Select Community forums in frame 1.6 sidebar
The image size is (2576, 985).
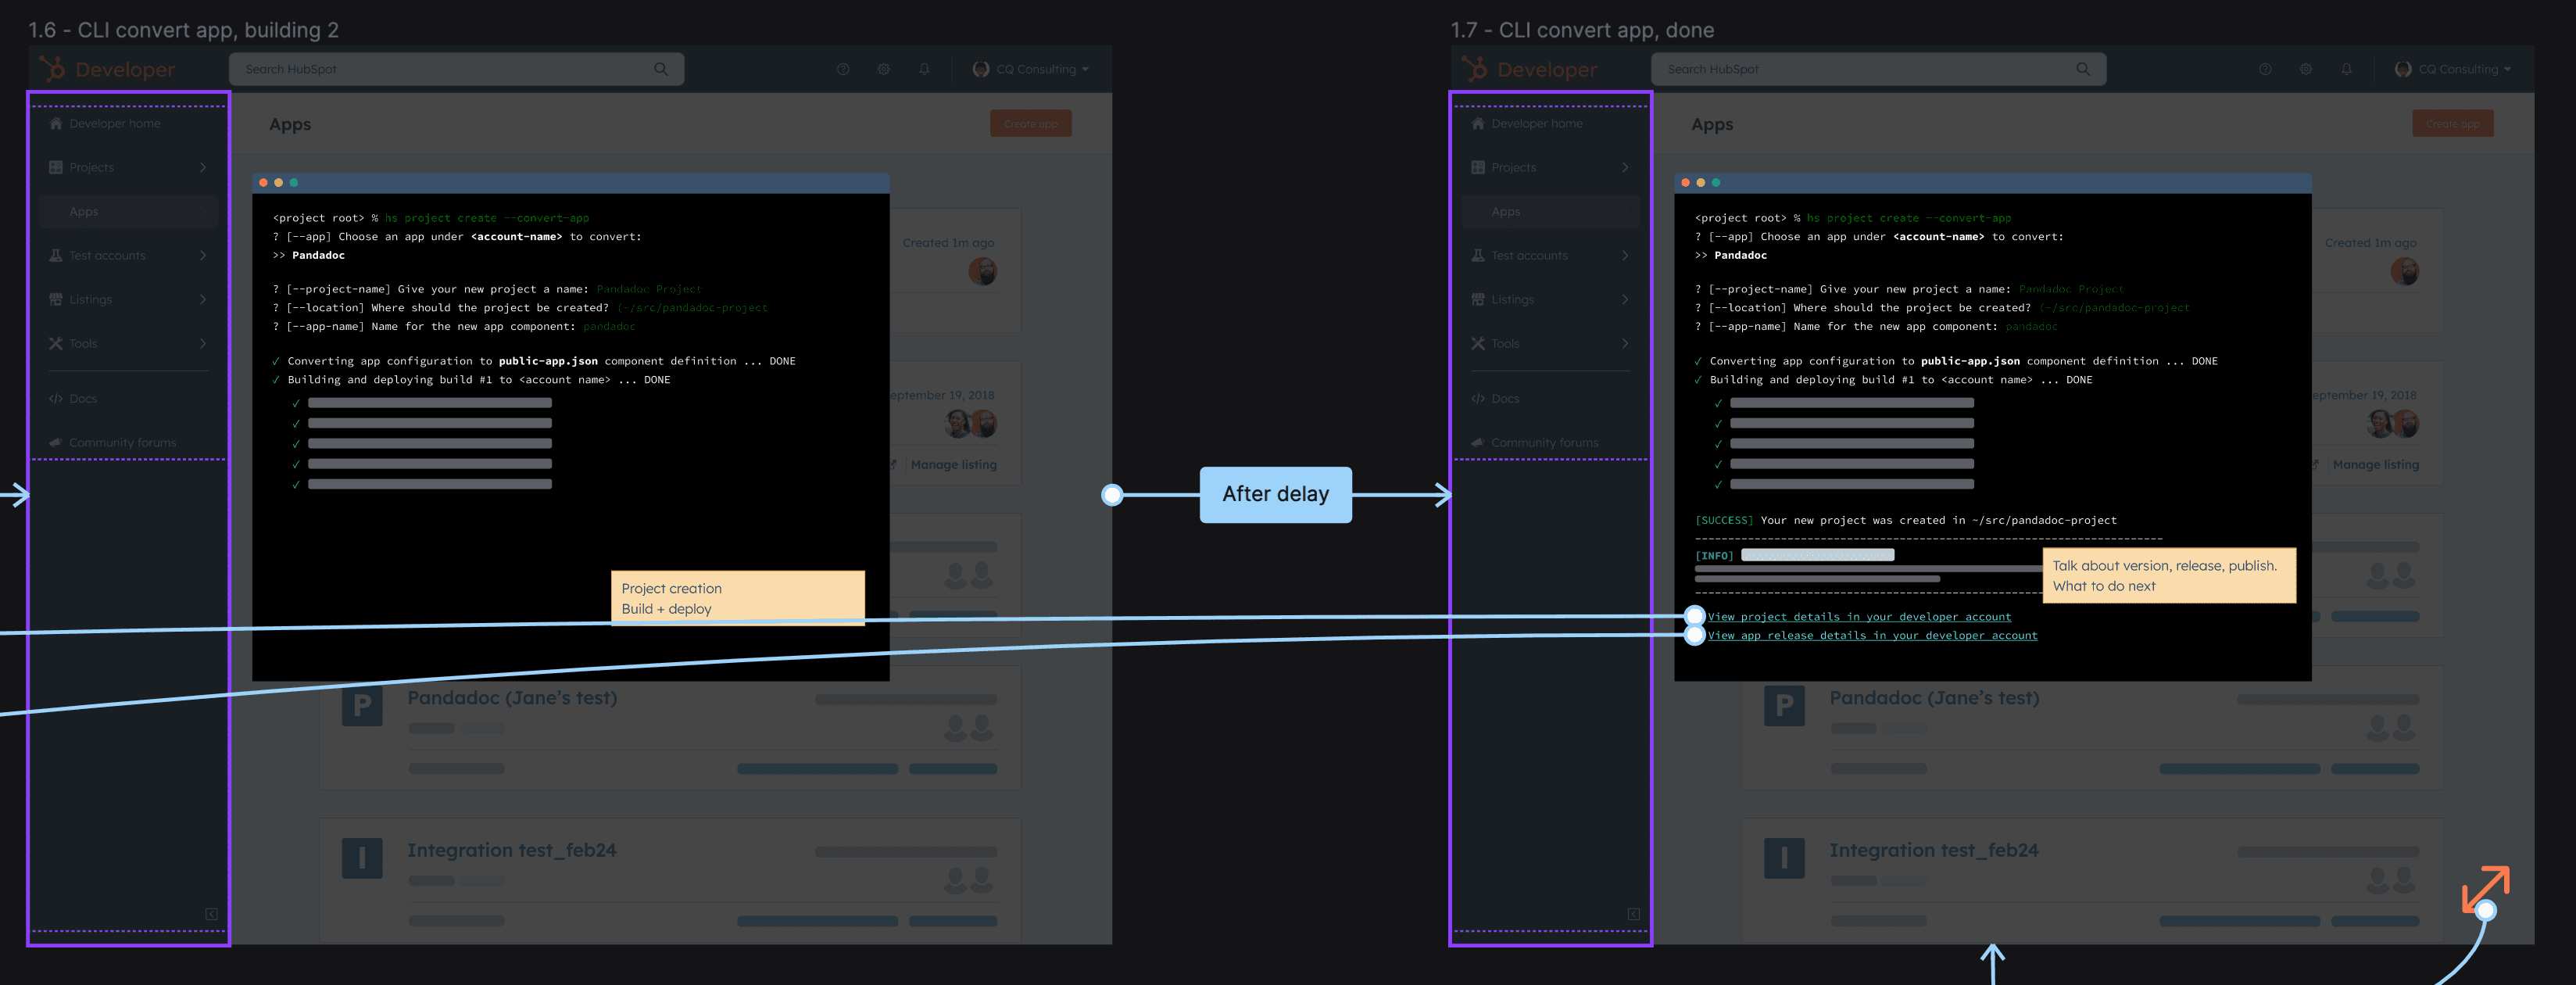(122, 443)
